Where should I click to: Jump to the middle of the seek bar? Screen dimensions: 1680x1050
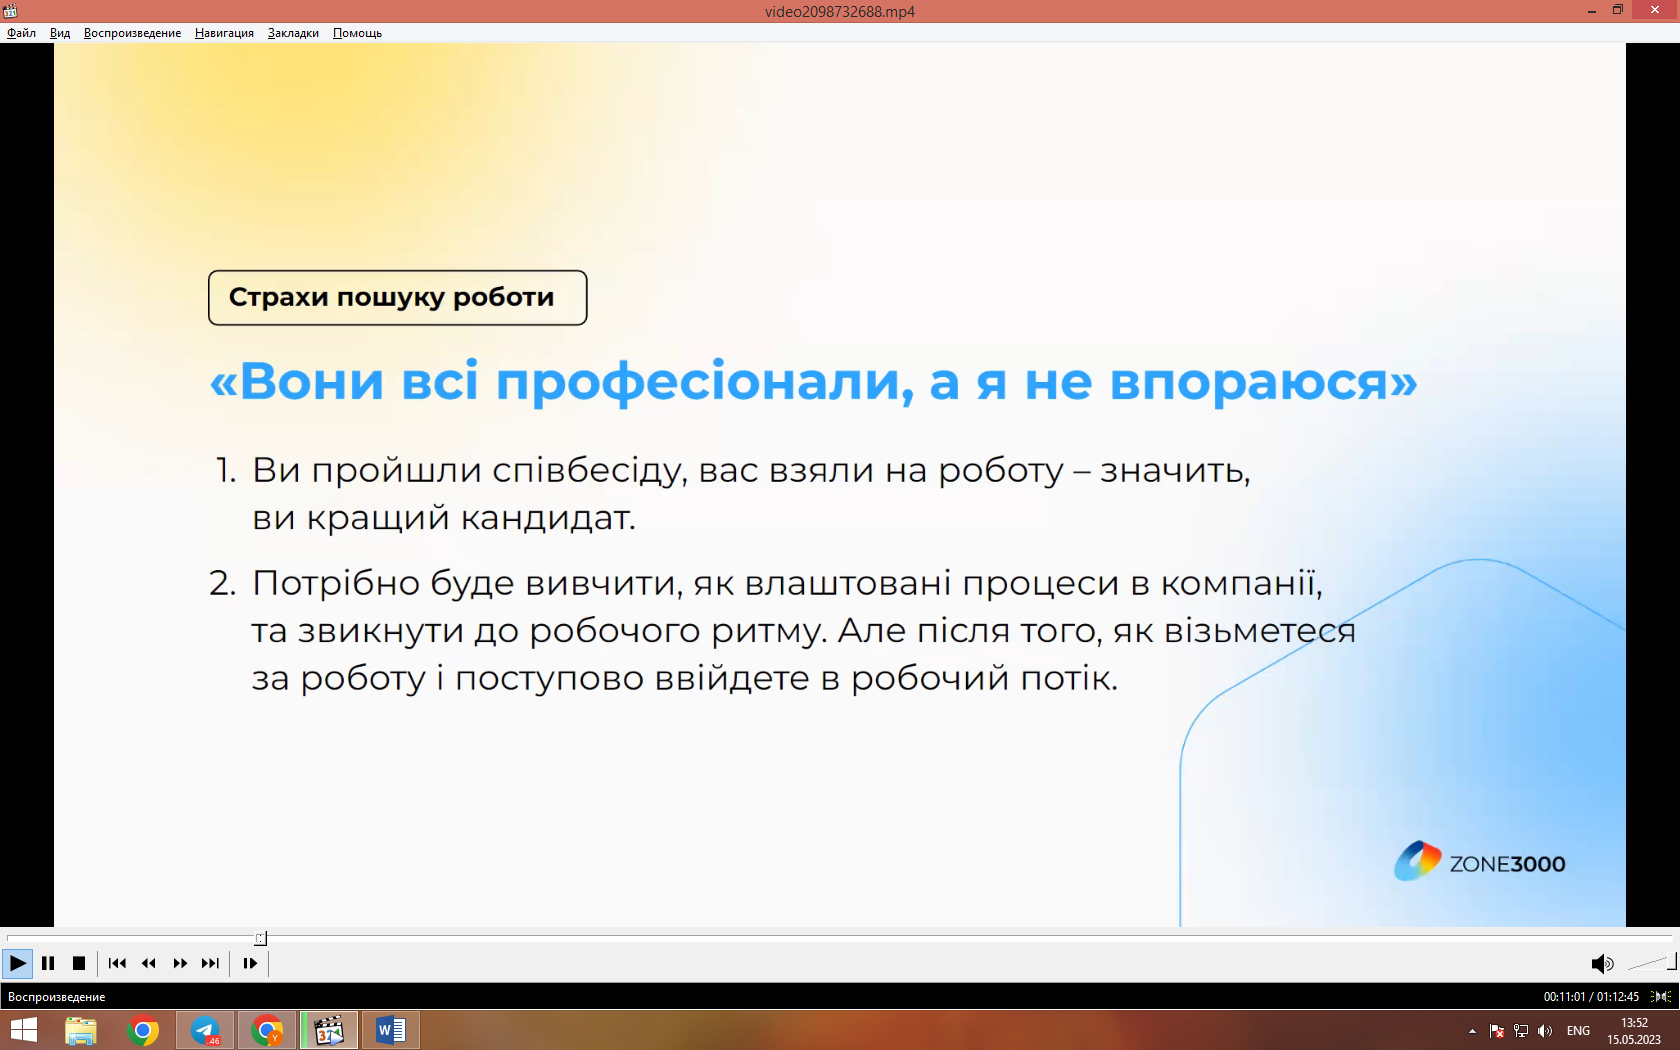[840, 938]
